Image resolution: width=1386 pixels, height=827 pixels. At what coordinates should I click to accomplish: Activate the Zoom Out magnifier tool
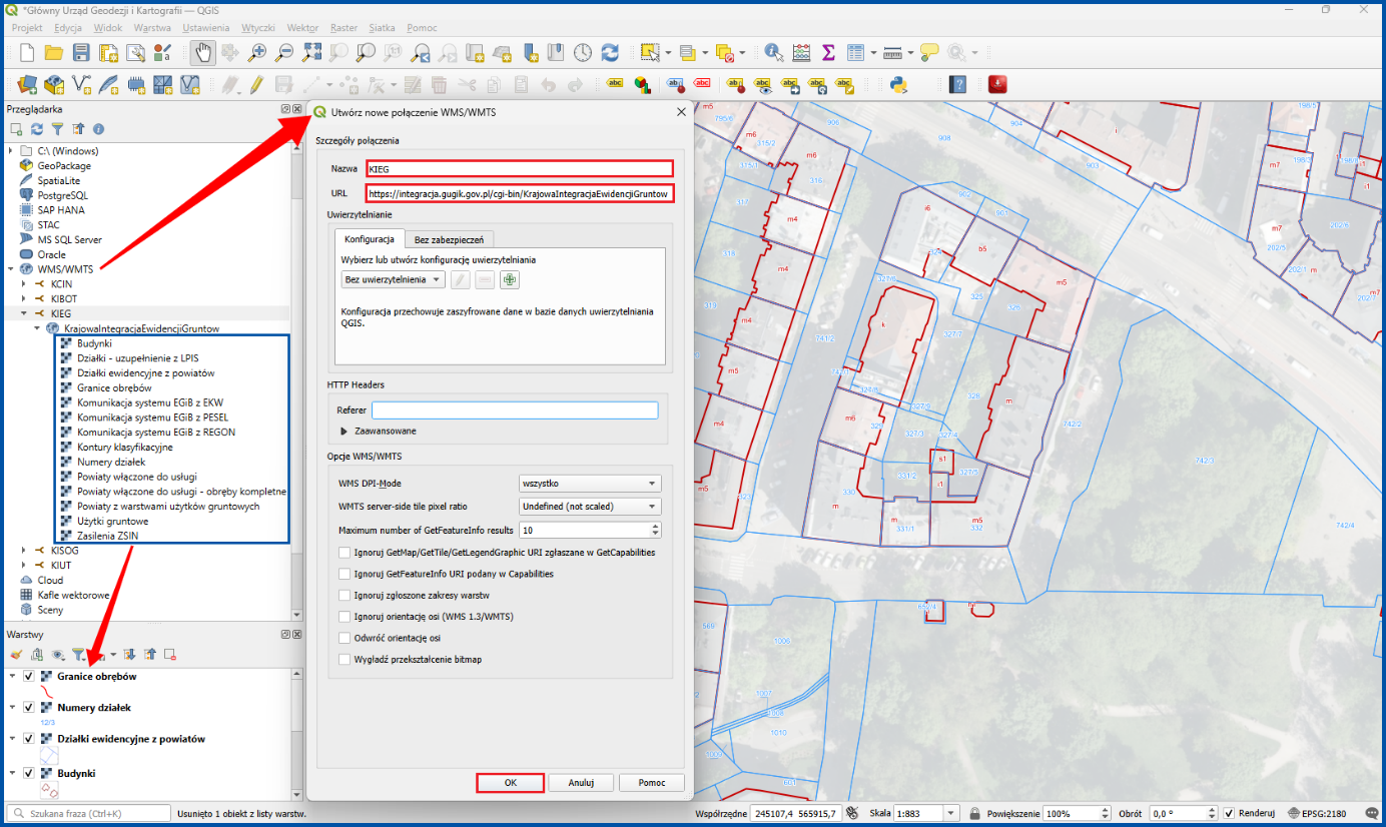tap(284, 52)
